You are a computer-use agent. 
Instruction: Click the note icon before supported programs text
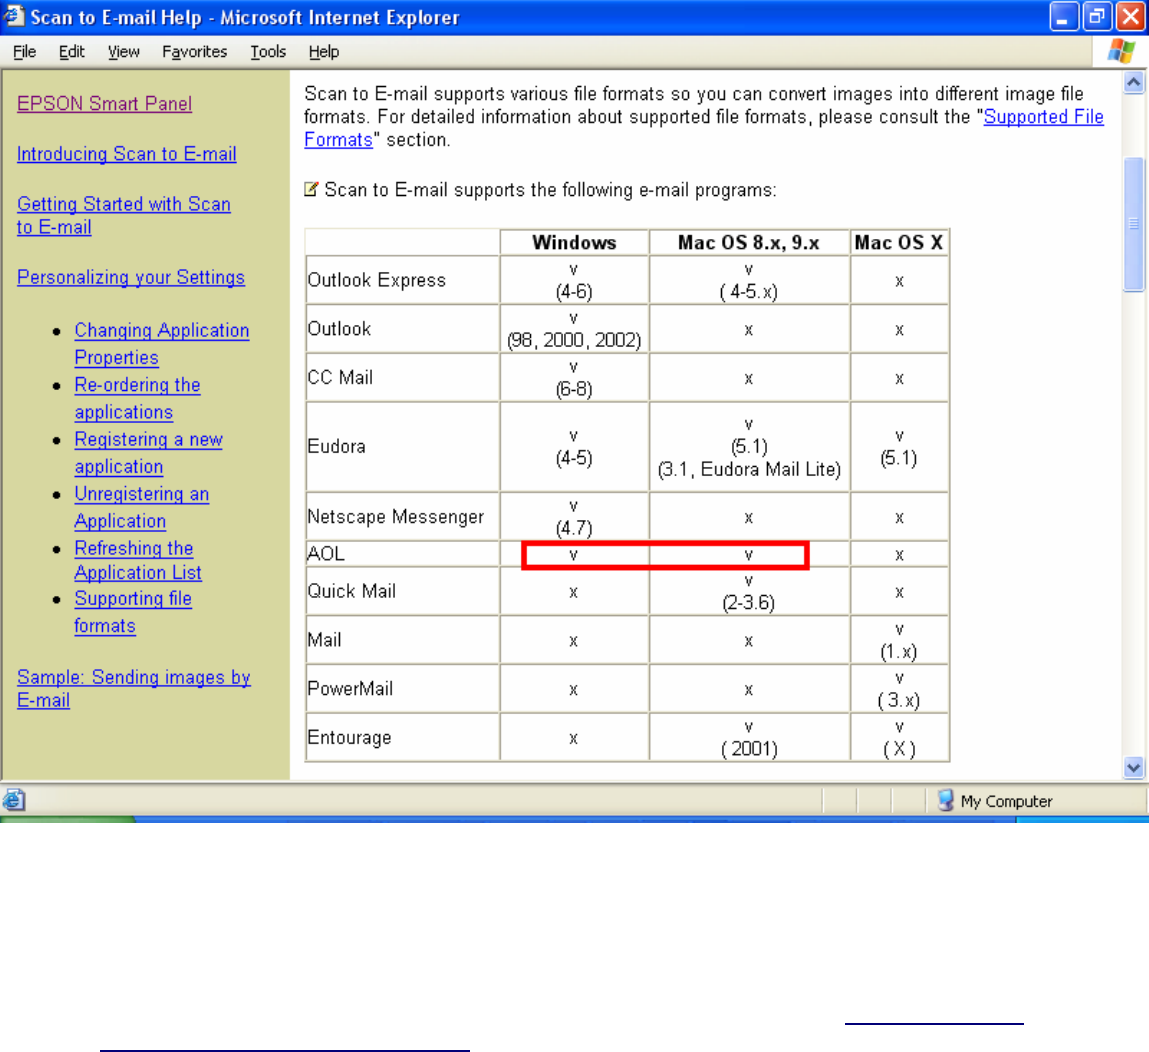pyautogui.click(x=311, y=189)
